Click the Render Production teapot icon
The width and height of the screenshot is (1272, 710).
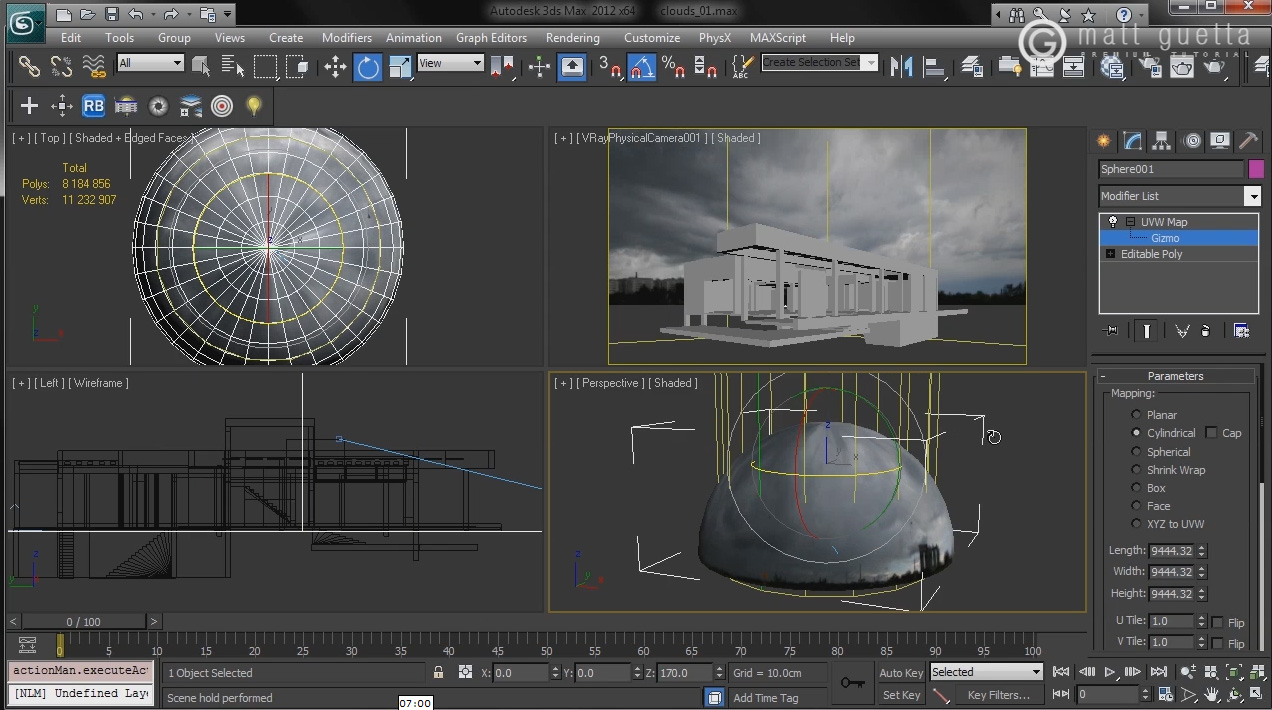coord(1215,67)
